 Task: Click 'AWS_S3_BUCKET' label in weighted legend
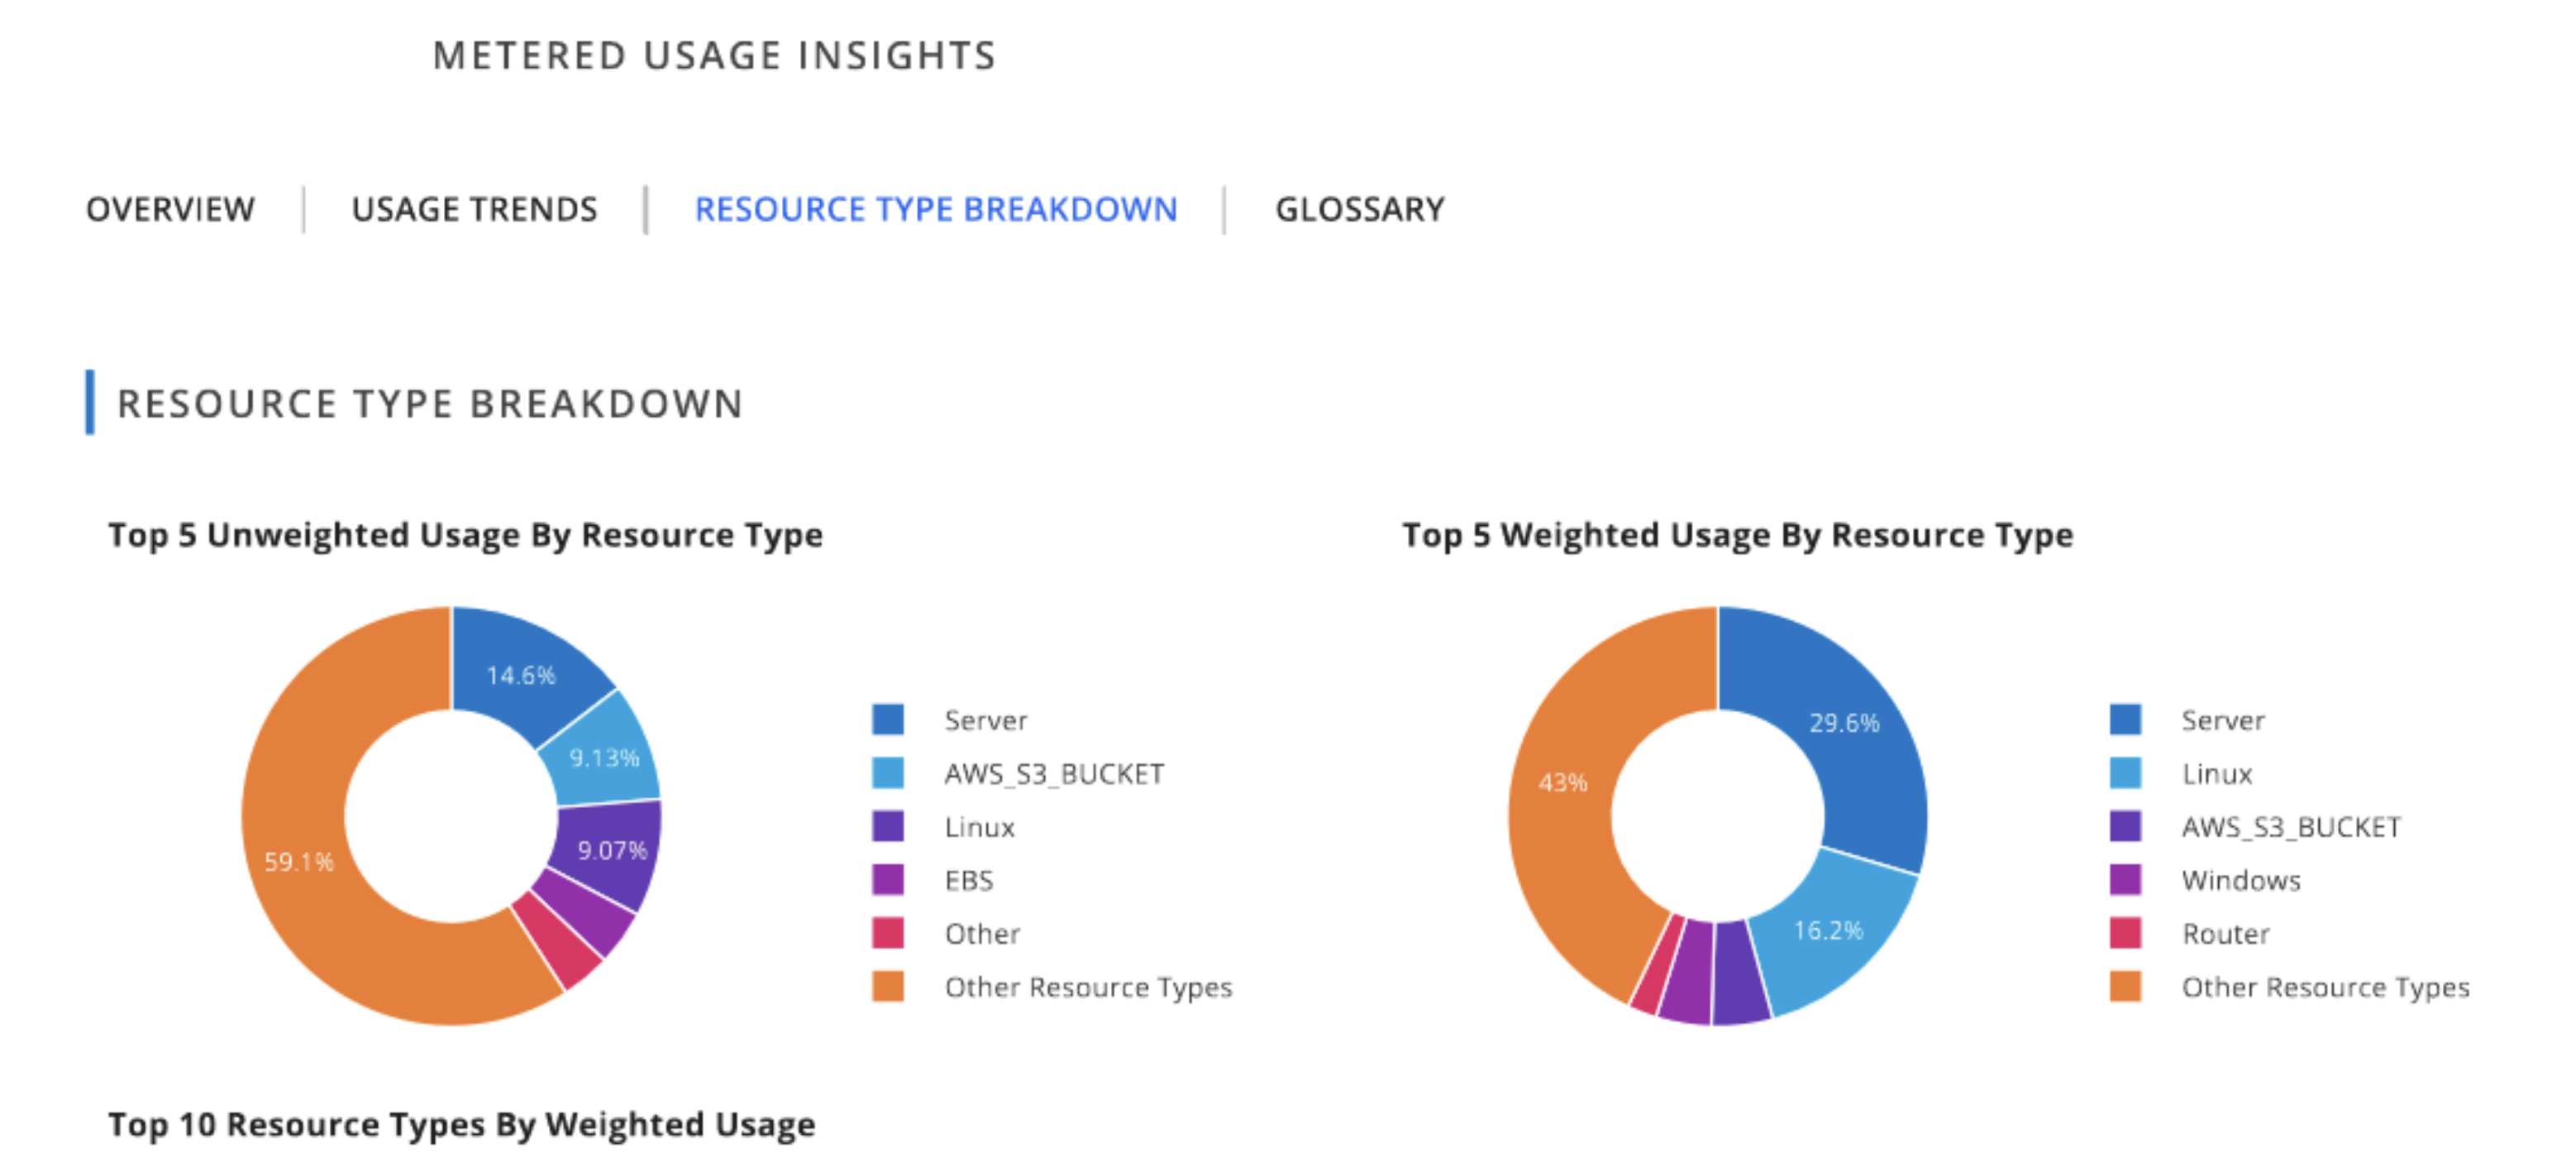click(2291, 827)
